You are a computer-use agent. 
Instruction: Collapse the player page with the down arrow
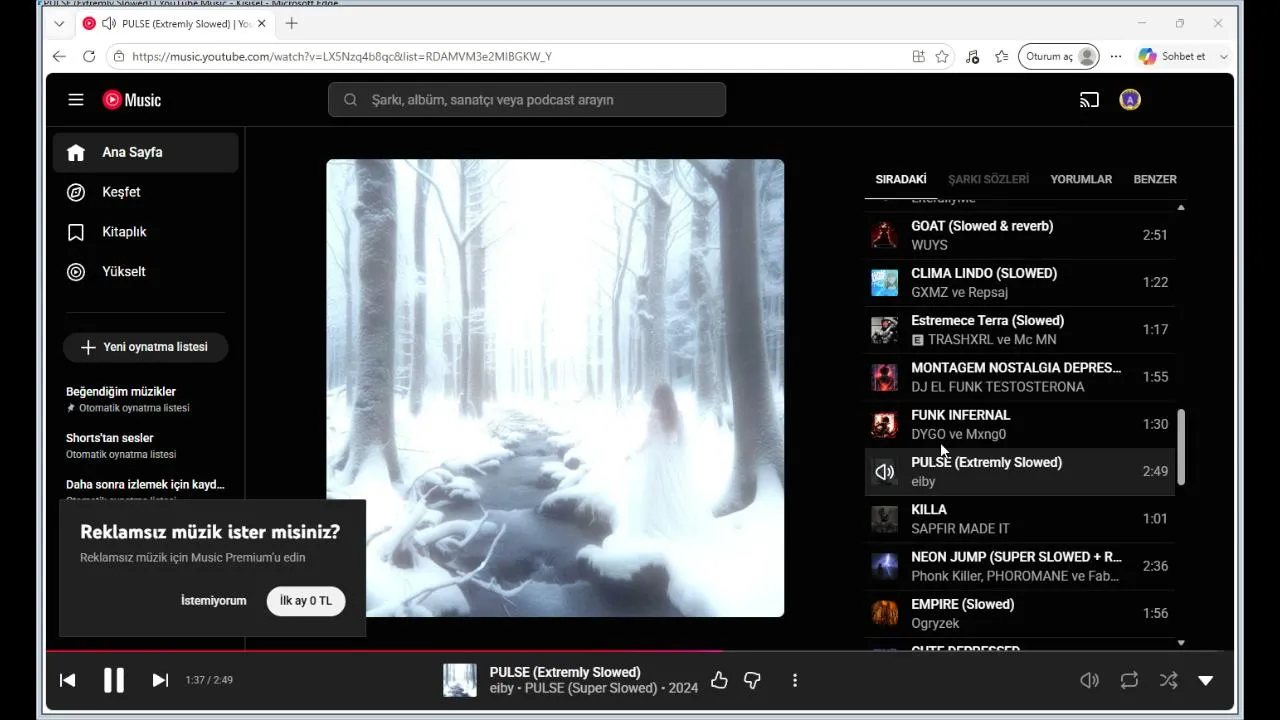(x=1206, y=680)
